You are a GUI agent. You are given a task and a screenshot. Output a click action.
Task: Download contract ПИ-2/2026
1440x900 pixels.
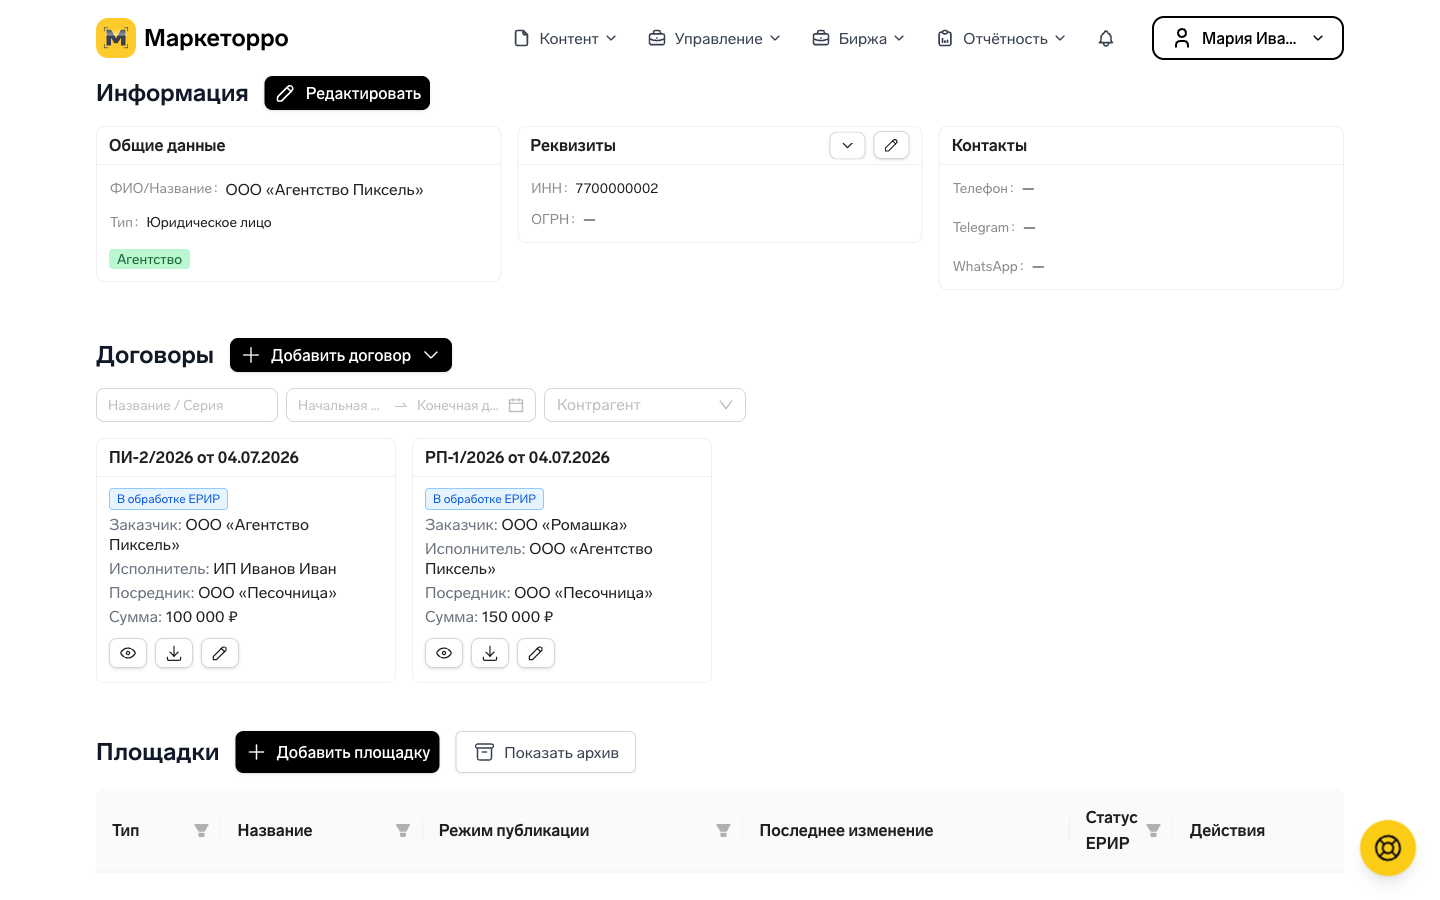pyautogui.click(x=174, y=653)
